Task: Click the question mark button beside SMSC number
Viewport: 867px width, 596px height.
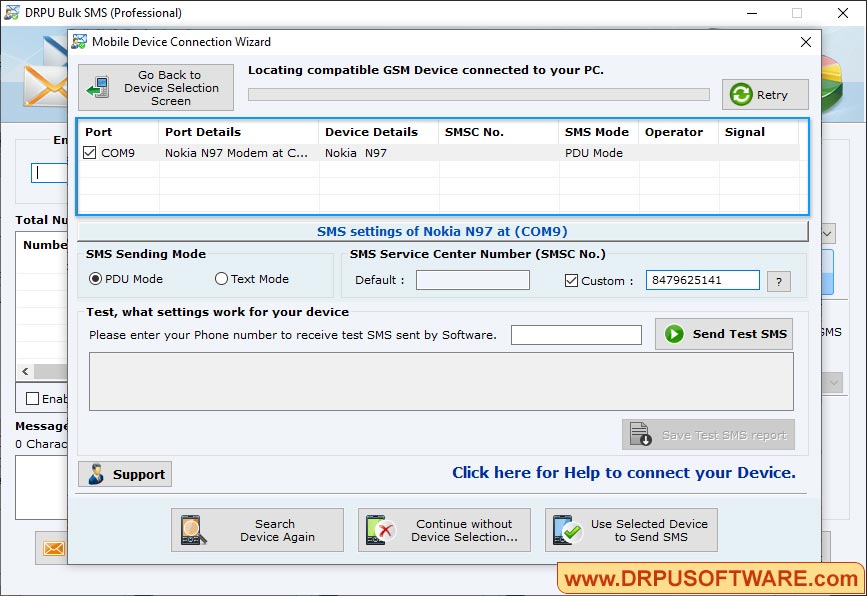Action: [x=778, y=281]
